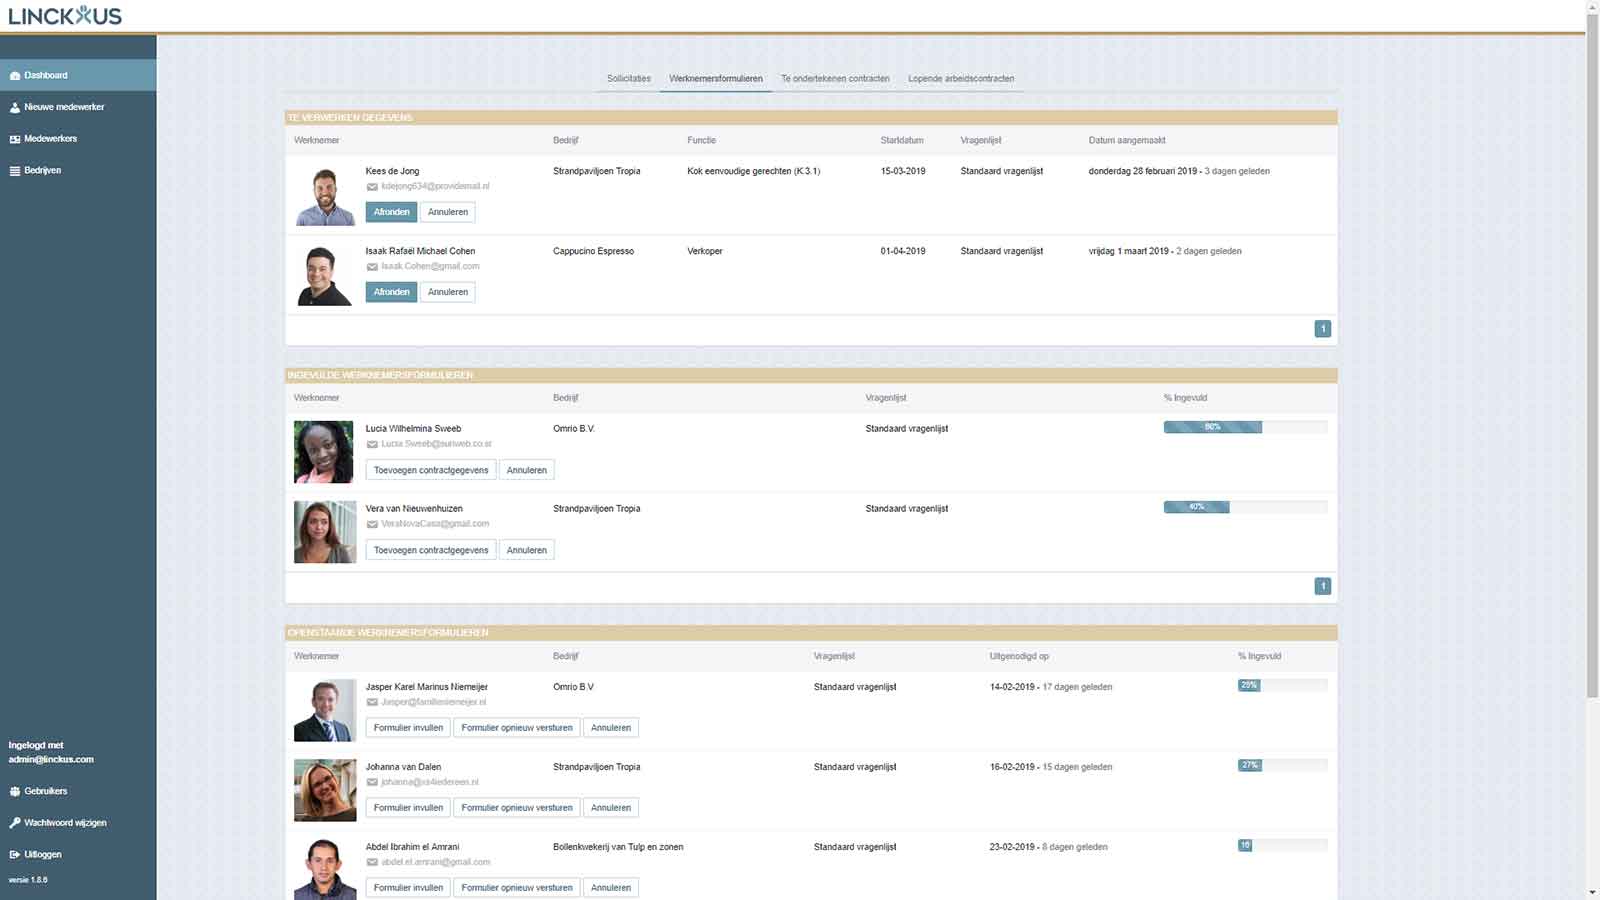Open the Te ondertekenen contracten tab
This screenshot has height=900, width=1600.
835,79
